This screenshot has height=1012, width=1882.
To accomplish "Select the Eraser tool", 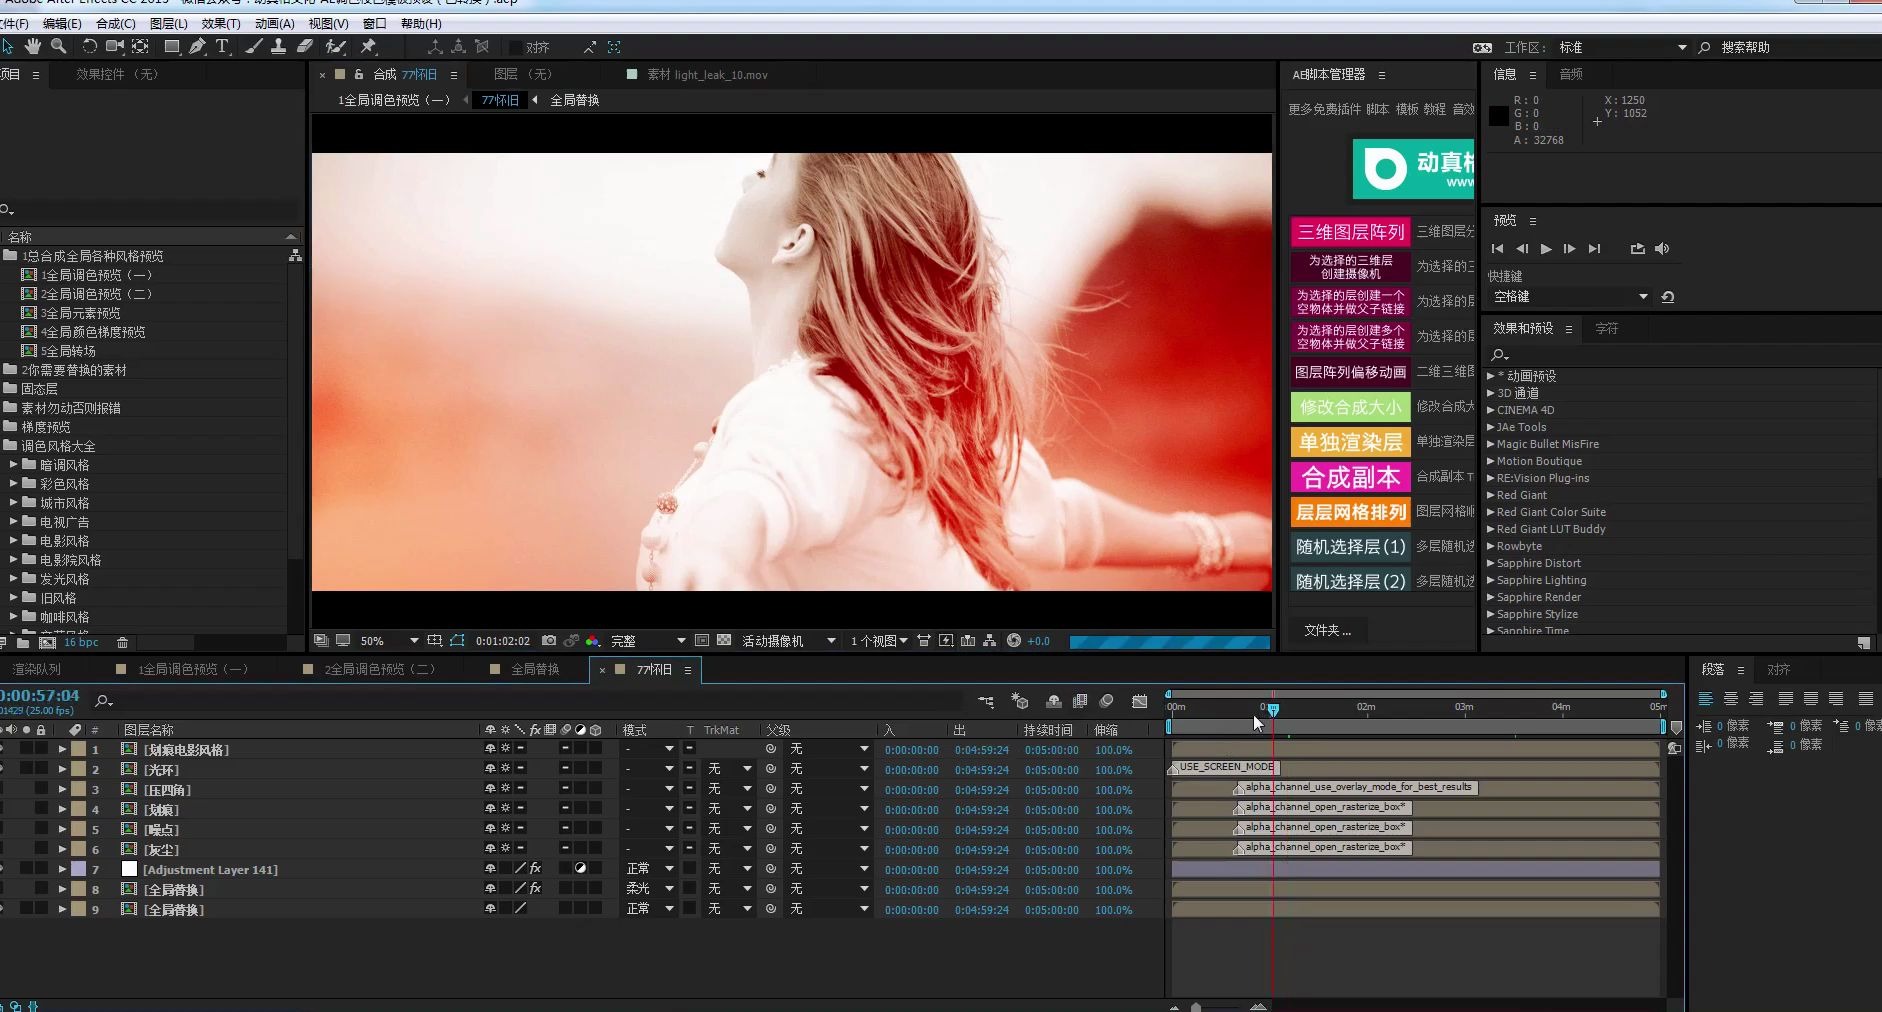I will pos(305,46).
